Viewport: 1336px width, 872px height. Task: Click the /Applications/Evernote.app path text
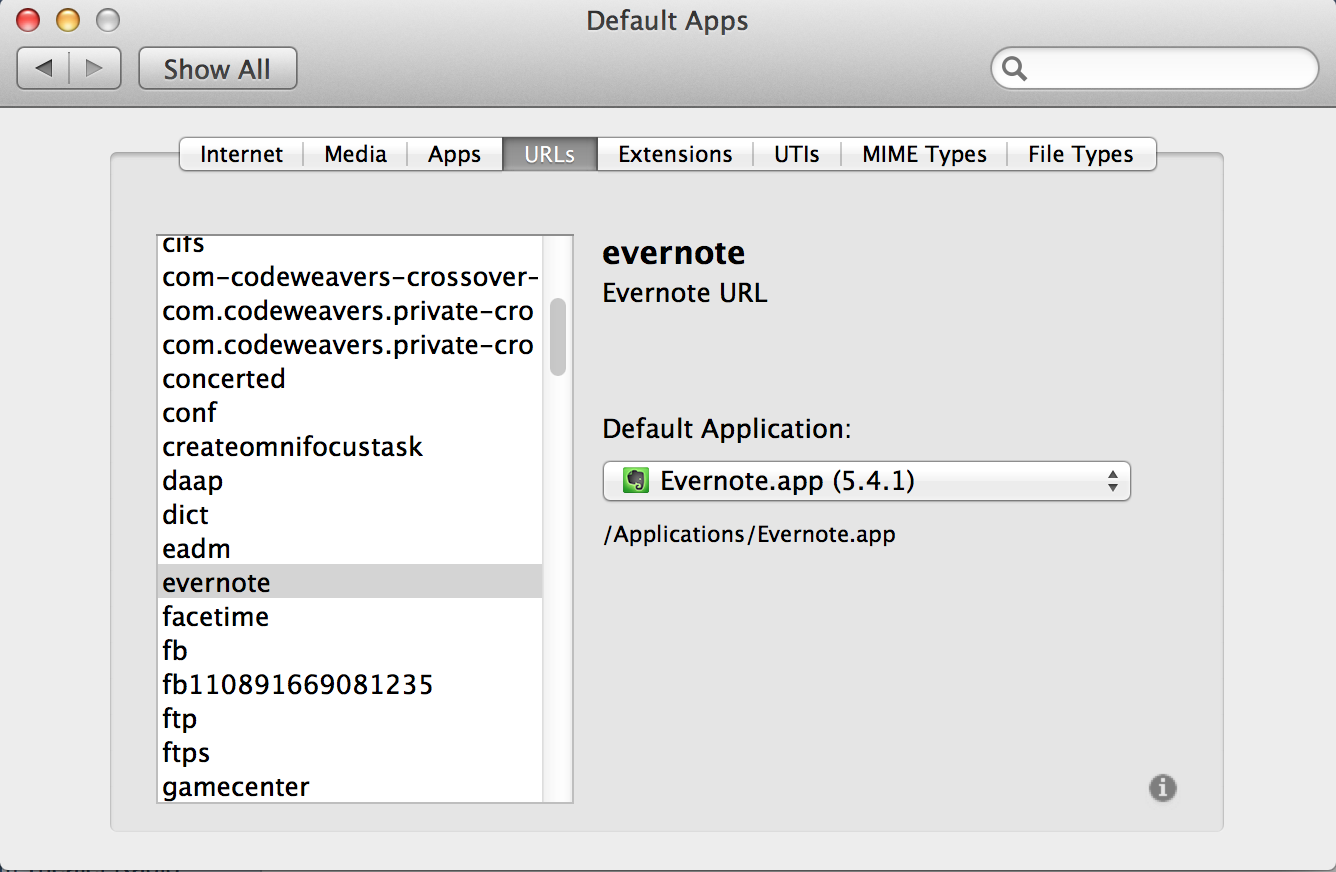tap(749, 534)
